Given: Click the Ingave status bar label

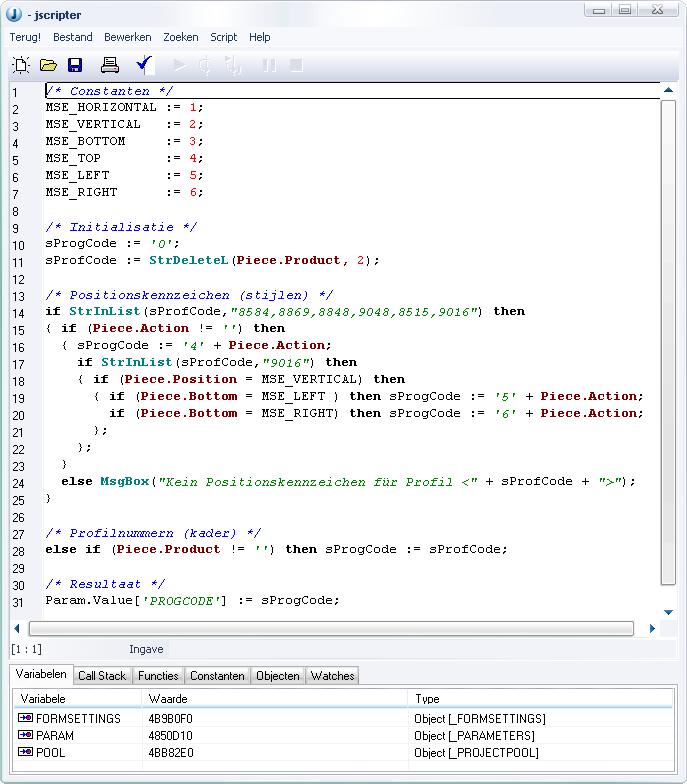Looking at the screenshot, I should [x=146, y=649].
